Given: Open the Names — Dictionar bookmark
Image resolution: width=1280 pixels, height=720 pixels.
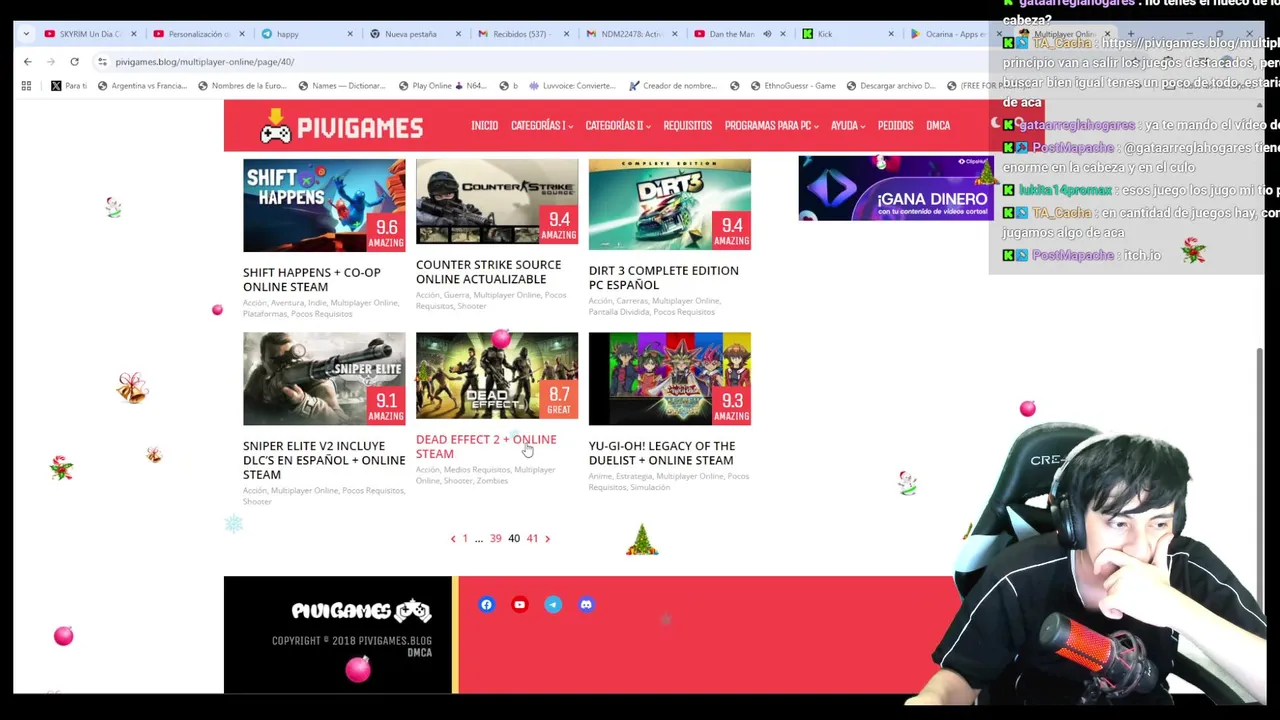Looking at the screenshot, I should pos(341,86).
